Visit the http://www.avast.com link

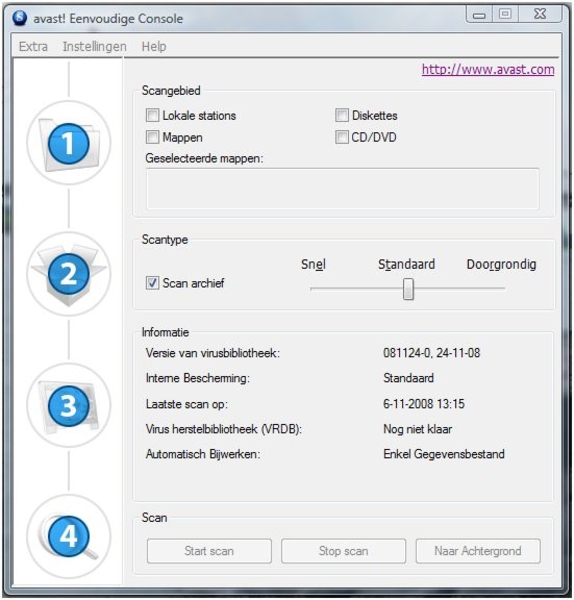[x=488, y=70]
